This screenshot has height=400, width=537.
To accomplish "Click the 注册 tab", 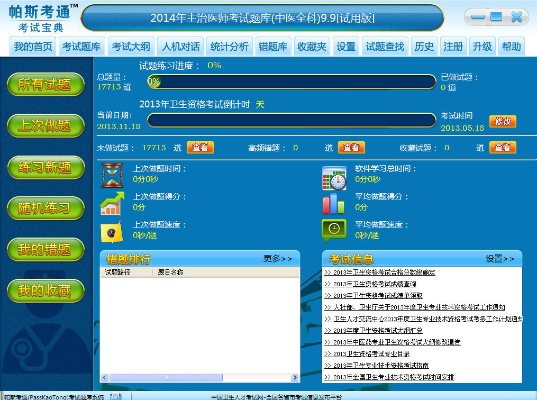I will pyautogui.click(x=453, y=46).
